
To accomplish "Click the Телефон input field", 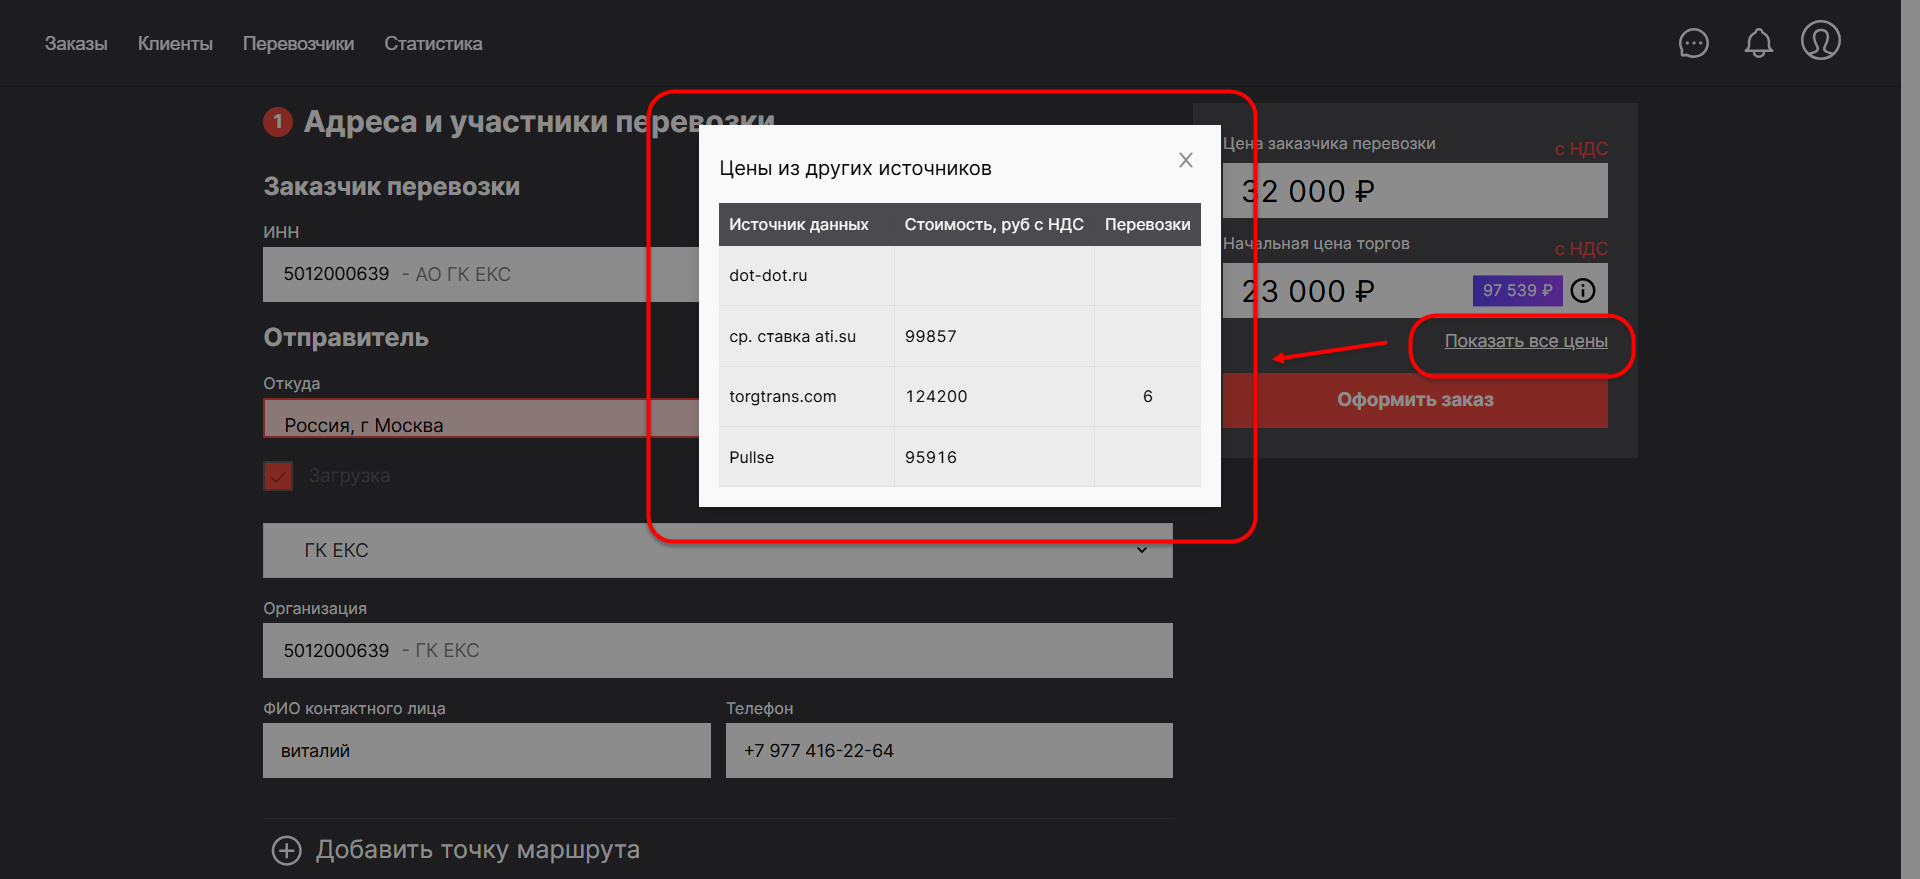I will point(948,751).
